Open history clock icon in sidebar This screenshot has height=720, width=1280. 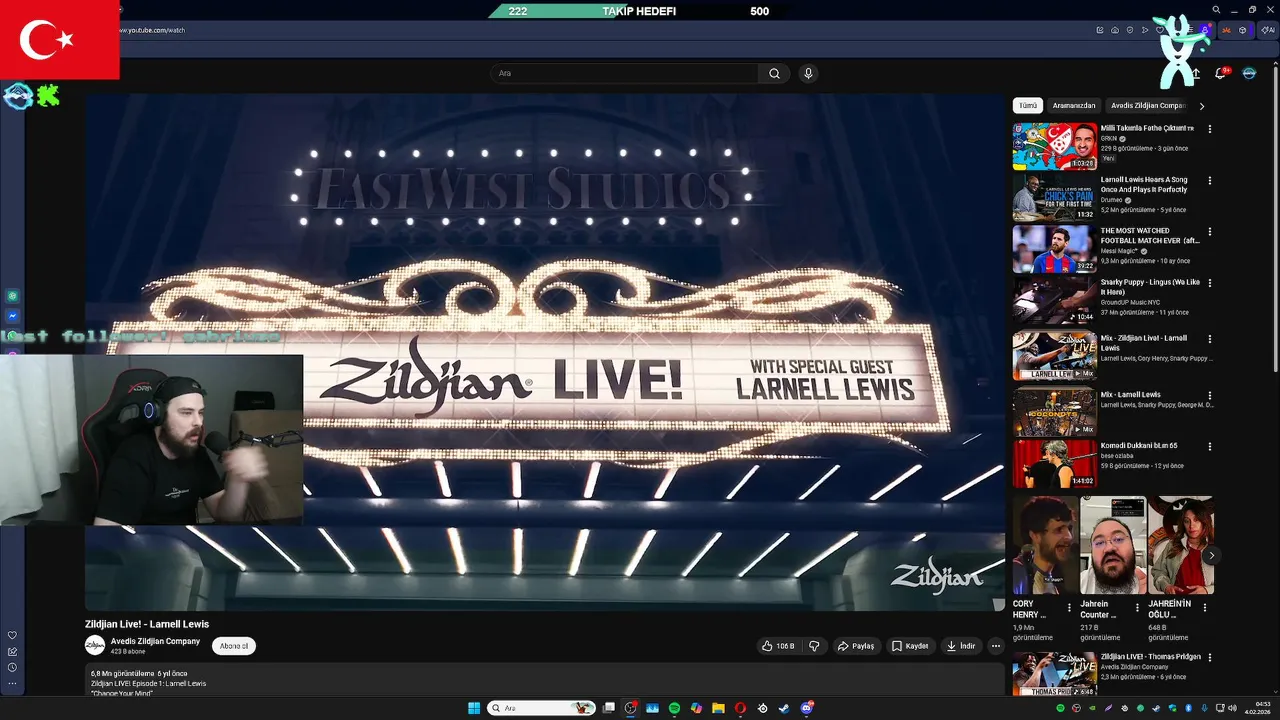(12, 667)
